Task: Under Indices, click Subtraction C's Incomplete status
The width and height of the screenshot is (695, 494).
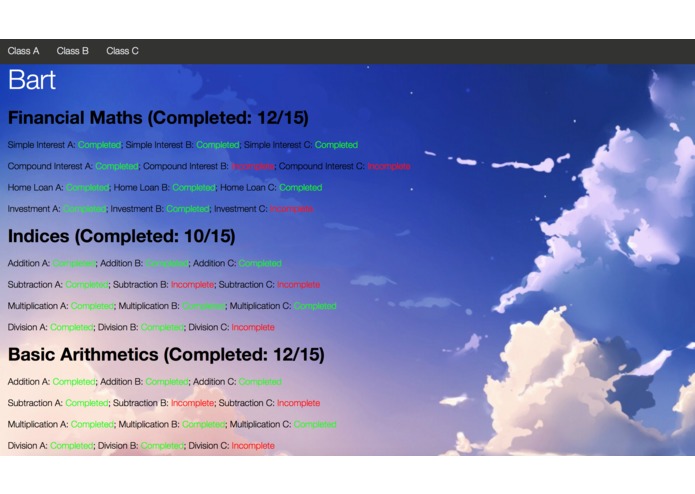Action: tap(299, 284)
